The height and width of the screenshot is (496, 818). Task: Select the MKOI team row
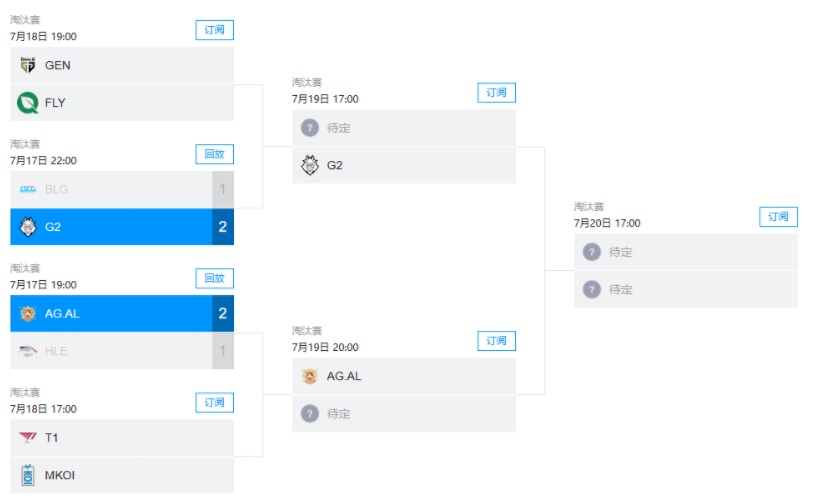click(122, 475)
